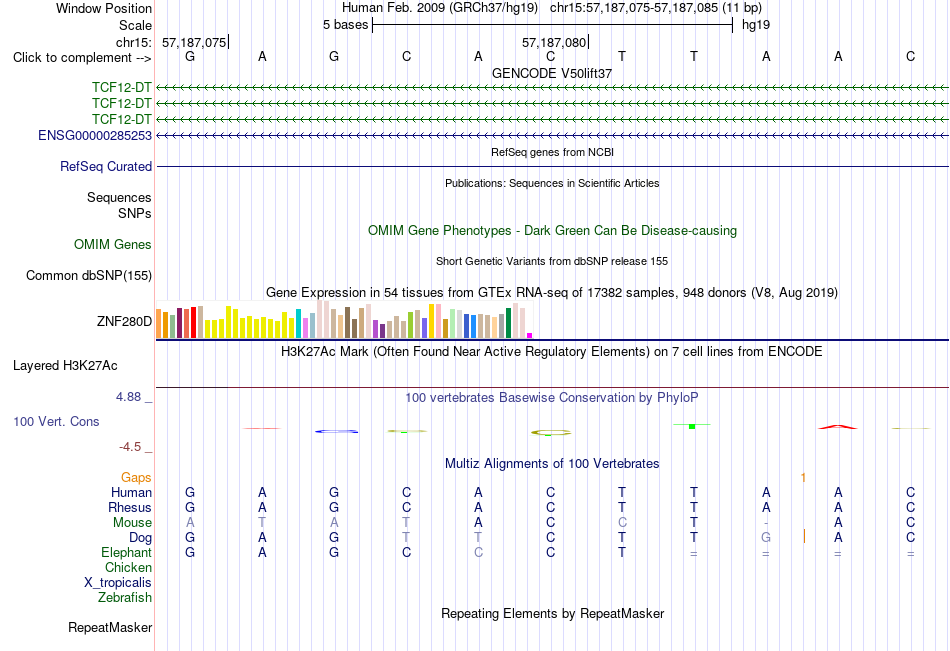Viewport: 950px width, 651px height.
Task: Select the Human alignment row label
Action: tap(131, 492)
